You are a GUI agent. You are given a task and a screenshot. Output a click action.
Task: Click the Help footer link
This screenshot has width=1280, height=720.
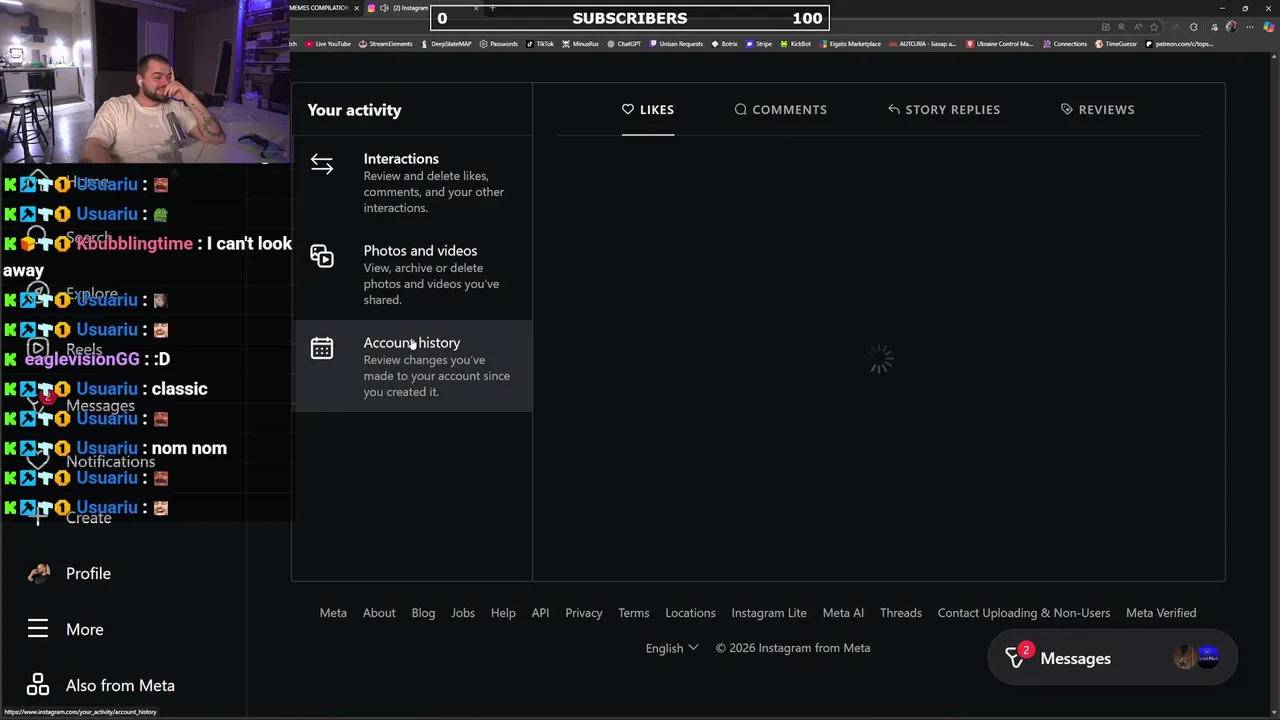(503, 613)
